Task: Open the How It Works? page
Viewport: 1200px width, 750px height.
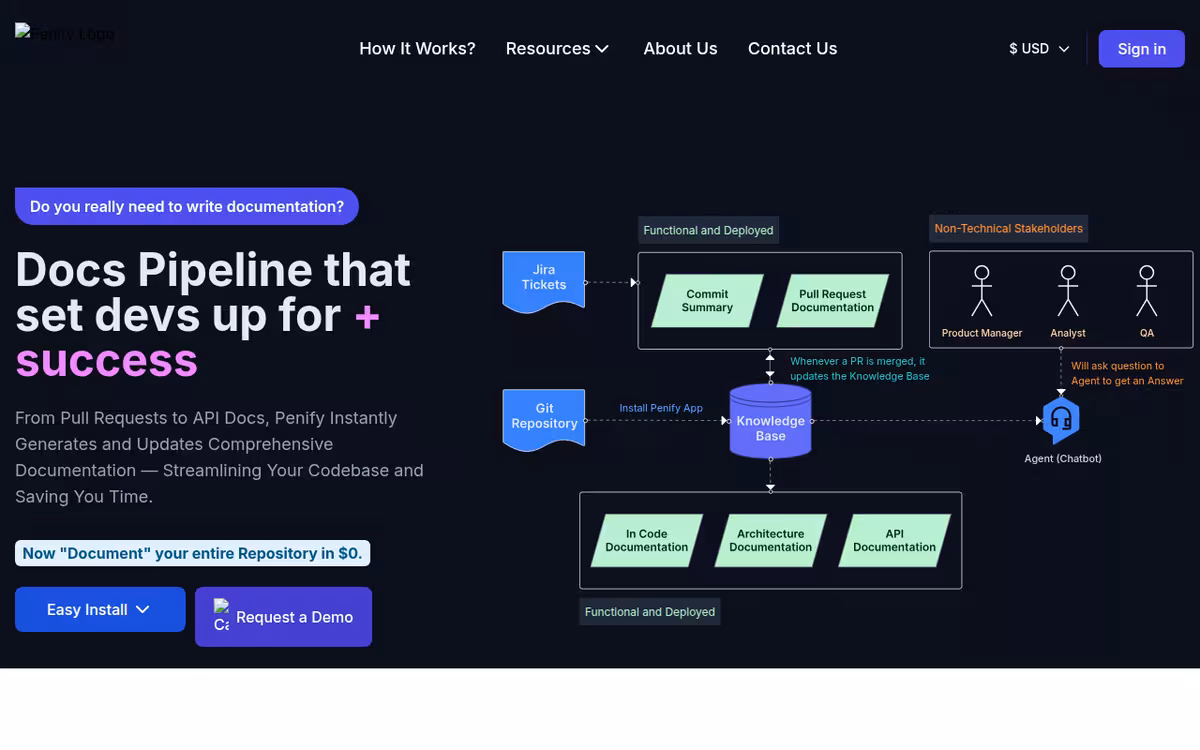Action: 417,48
